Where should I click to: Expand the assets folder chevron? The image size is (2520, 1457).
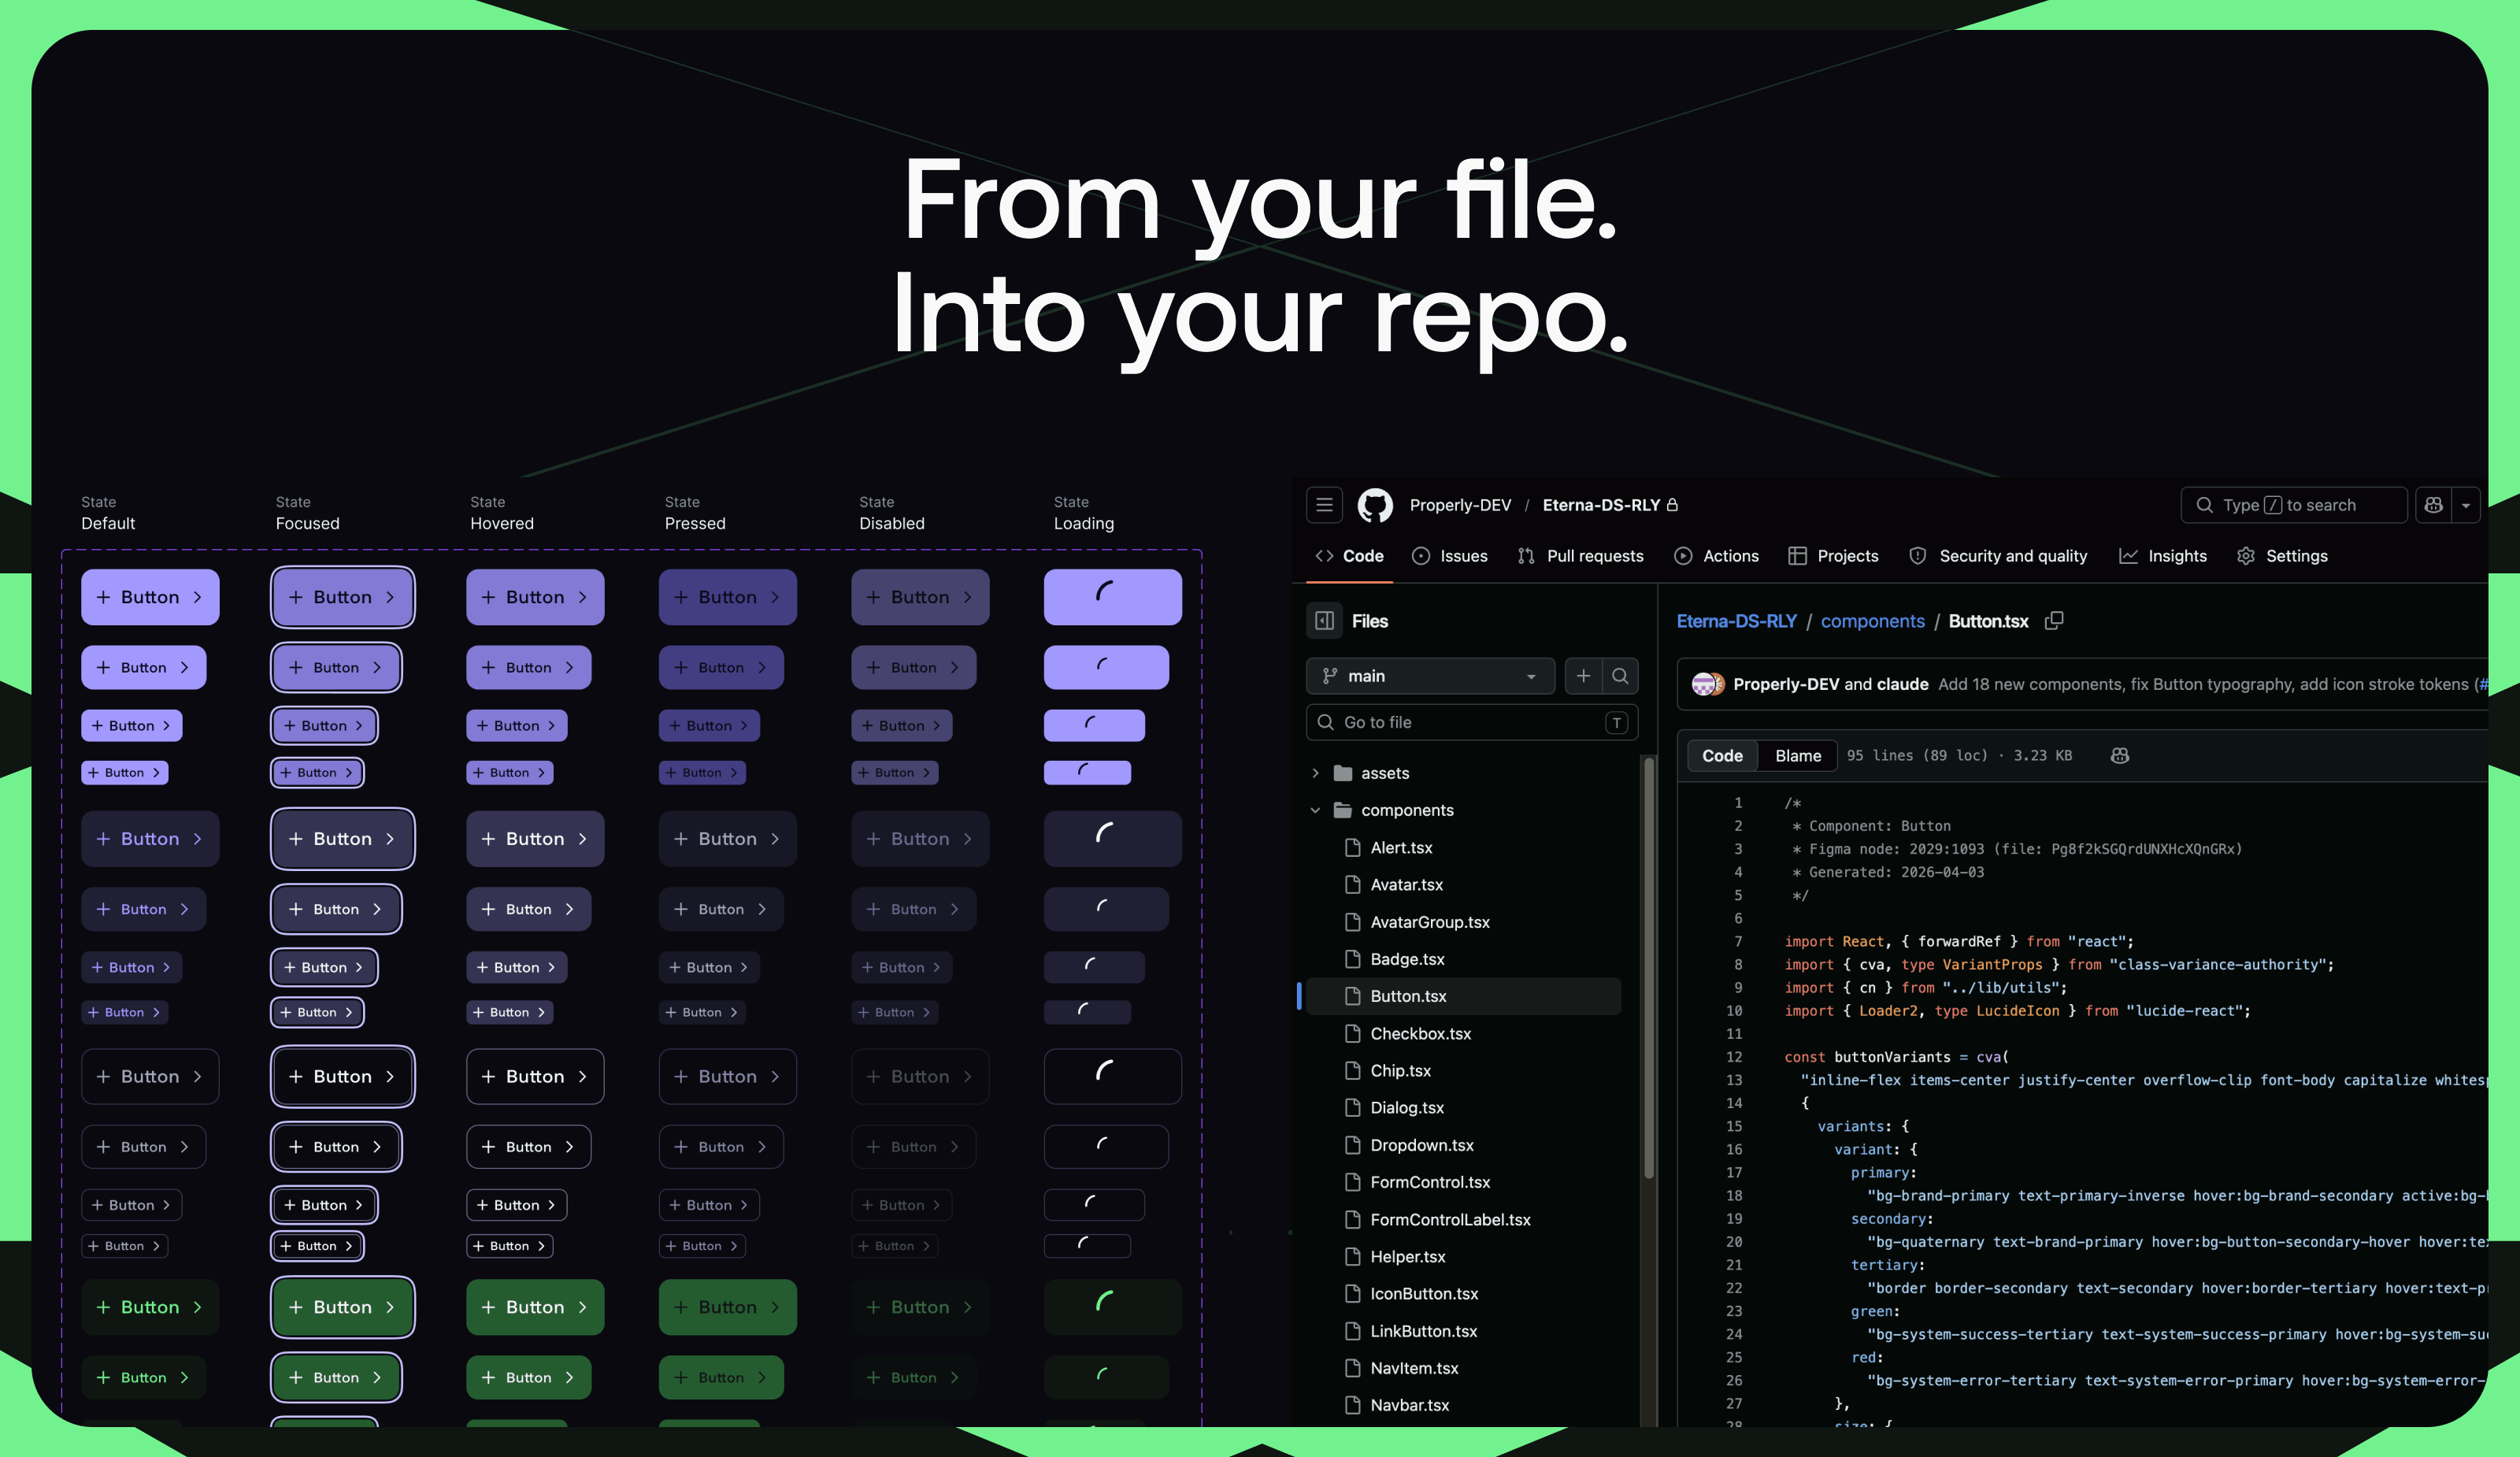(1315, 773)
